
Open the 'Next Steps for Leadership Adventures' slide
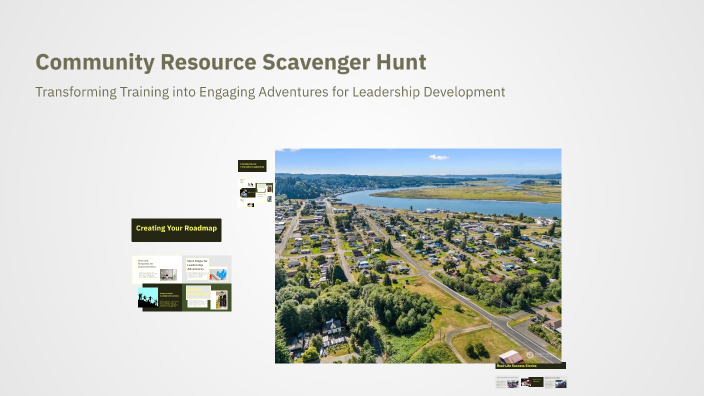click(x=207, y=269)
